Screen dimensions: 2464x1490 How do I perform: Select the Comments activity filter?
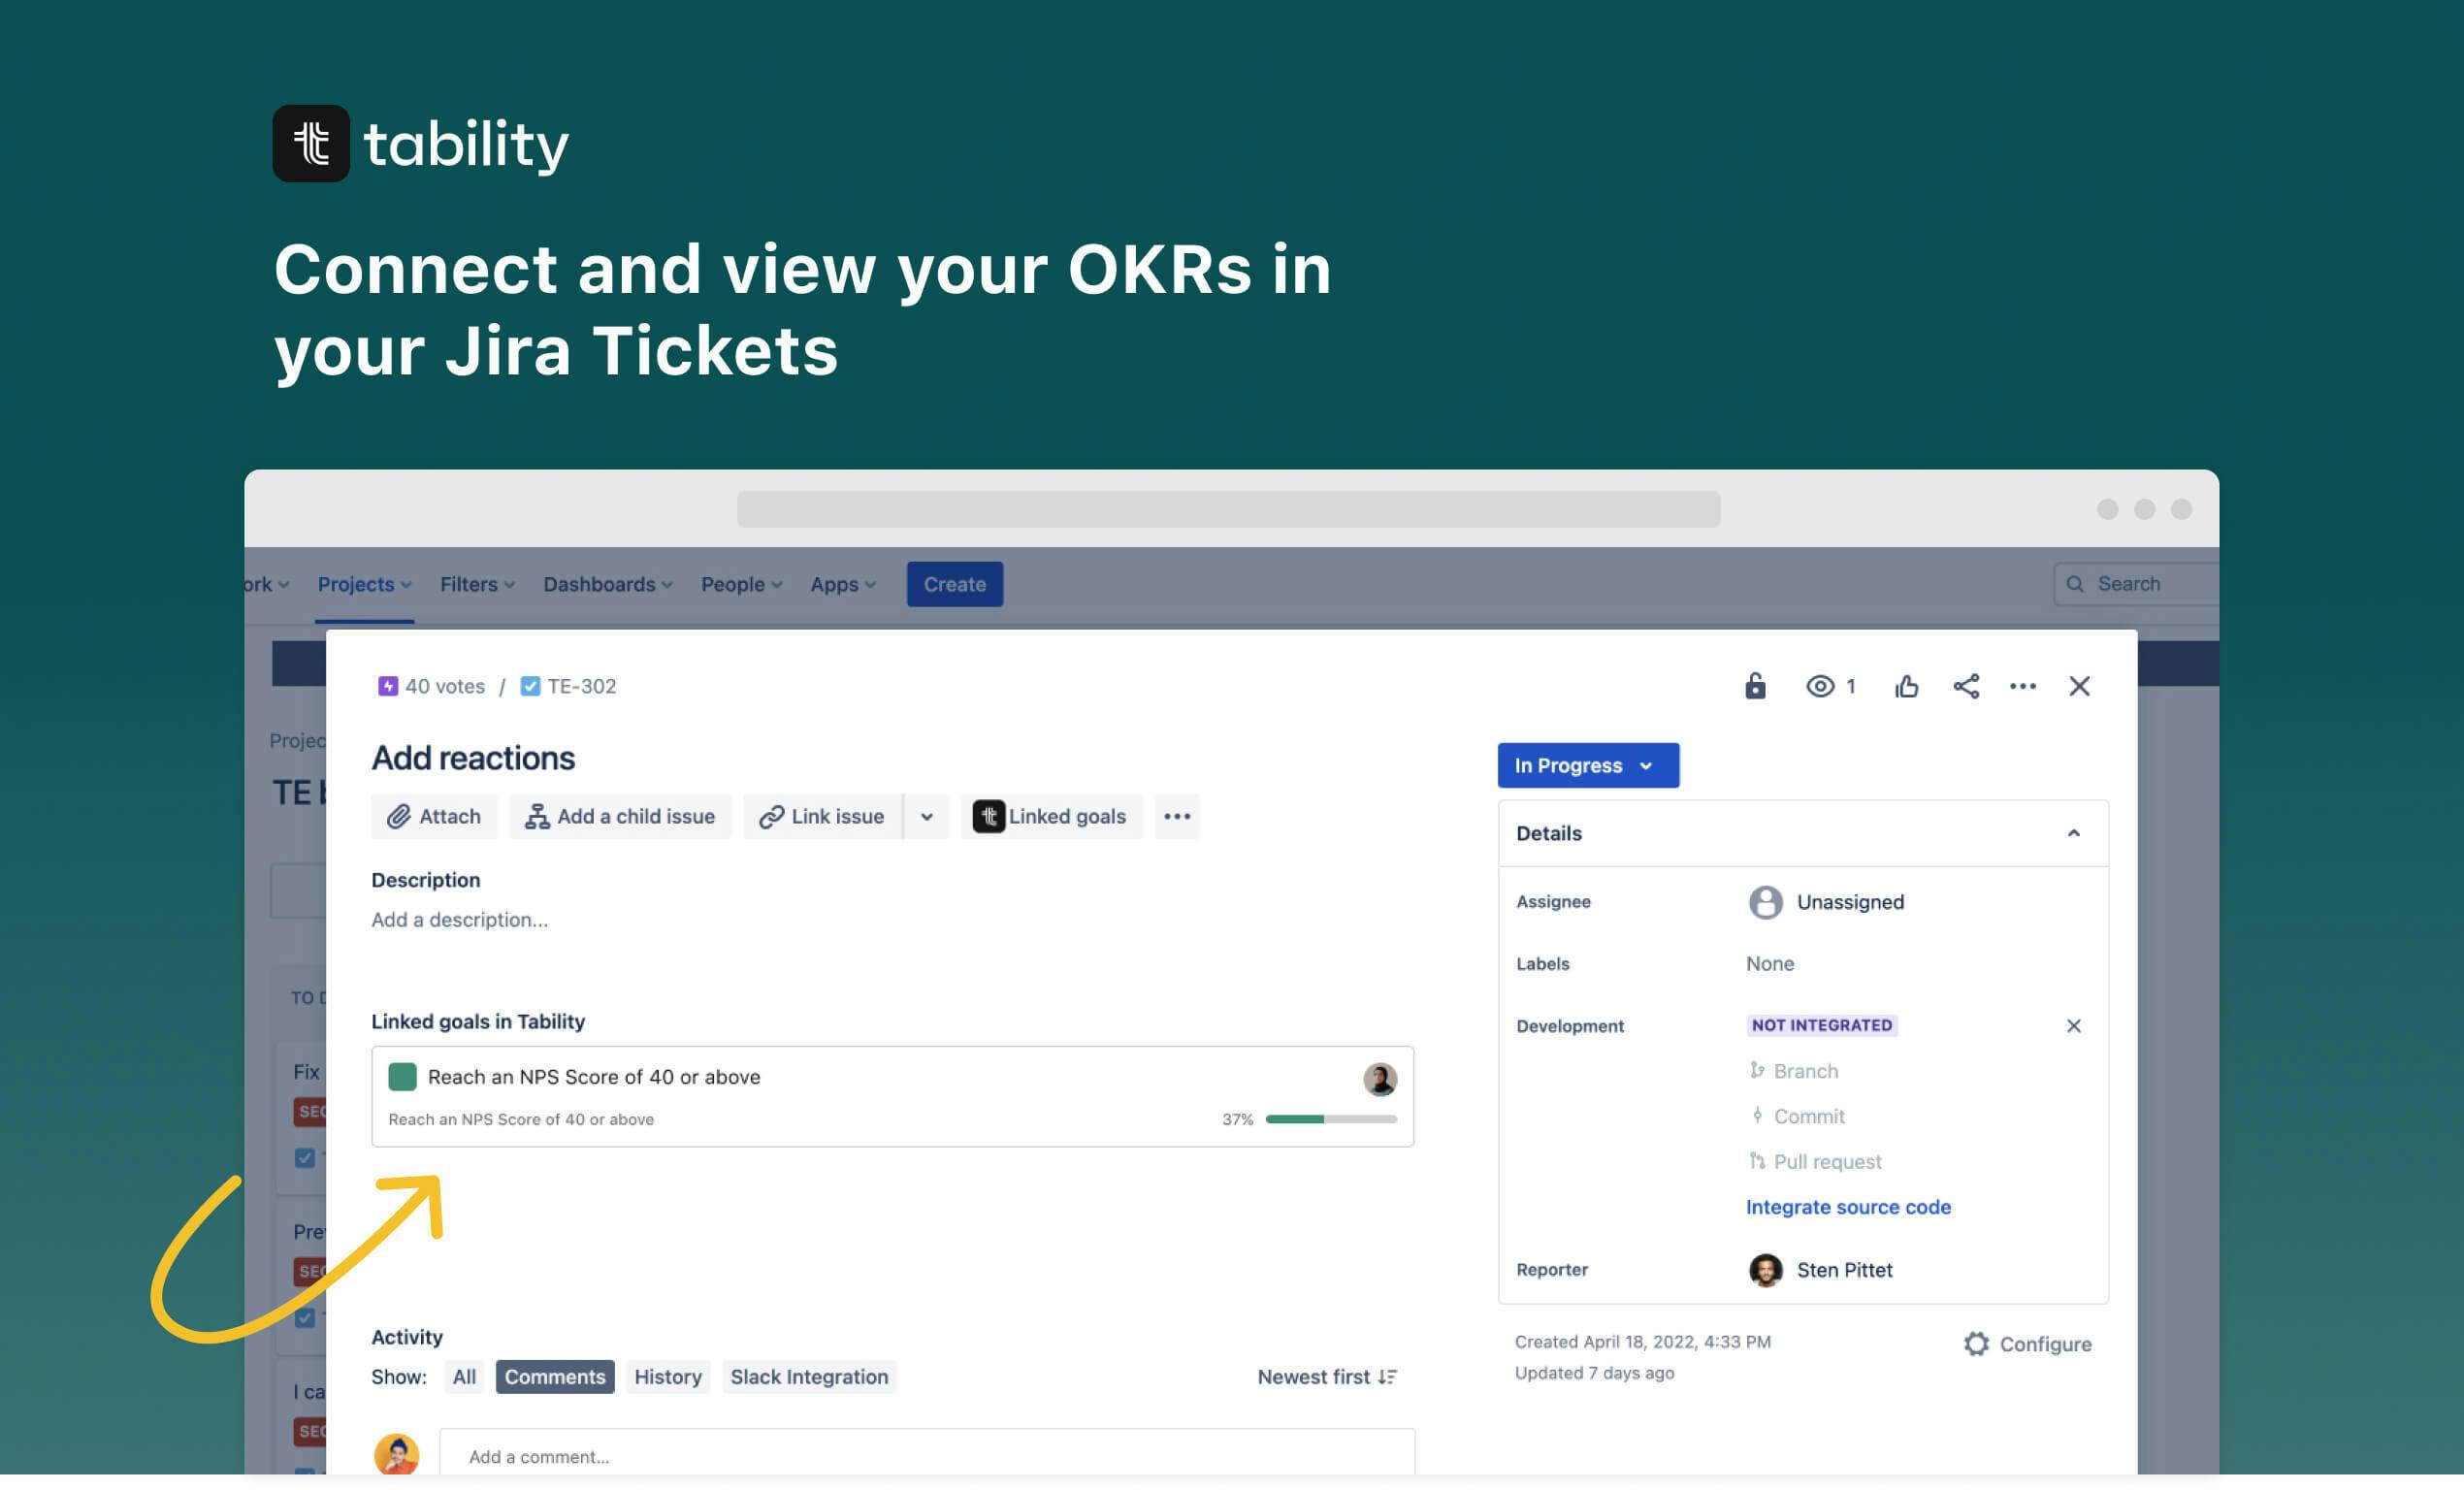pyautogui.click(x=555, y=1376)
